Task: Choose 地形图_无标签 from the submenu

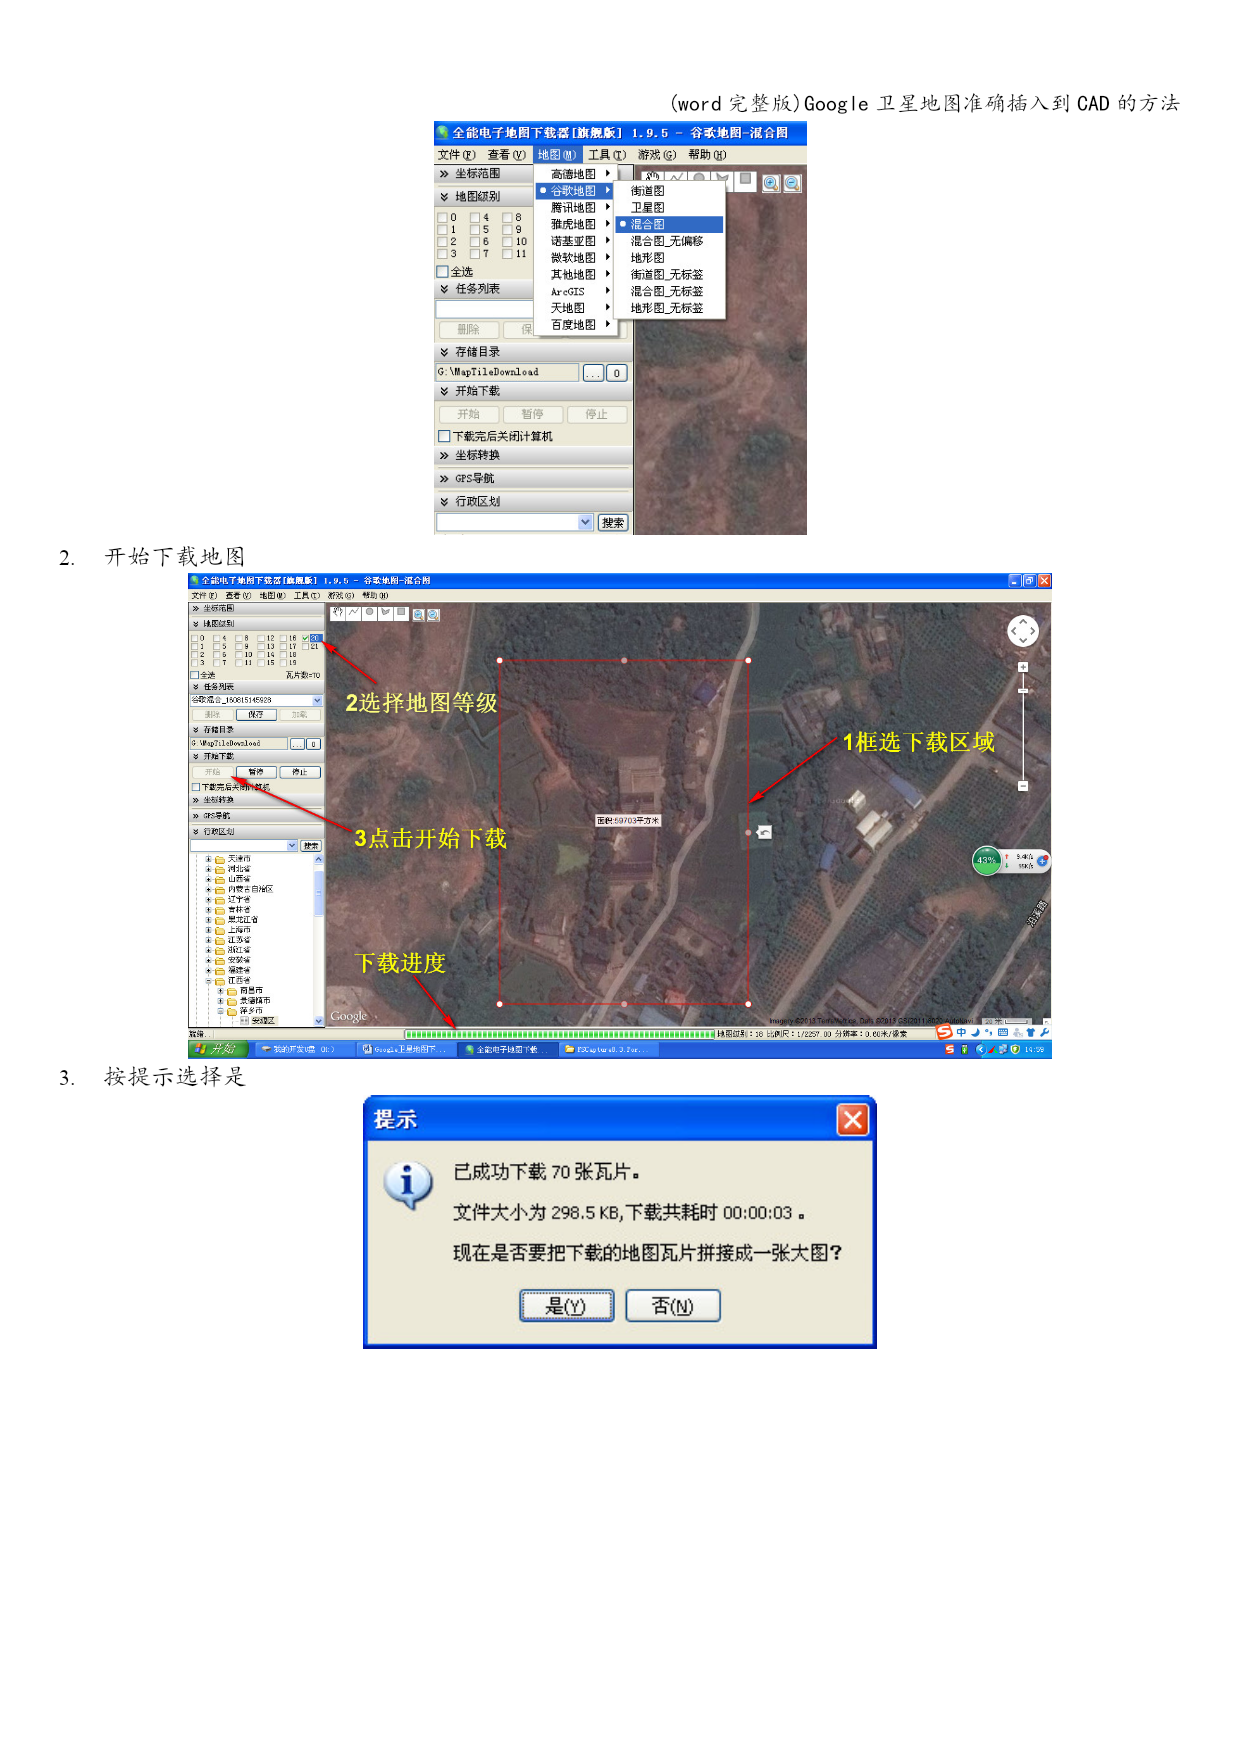Action: click(x=667, y=308)
